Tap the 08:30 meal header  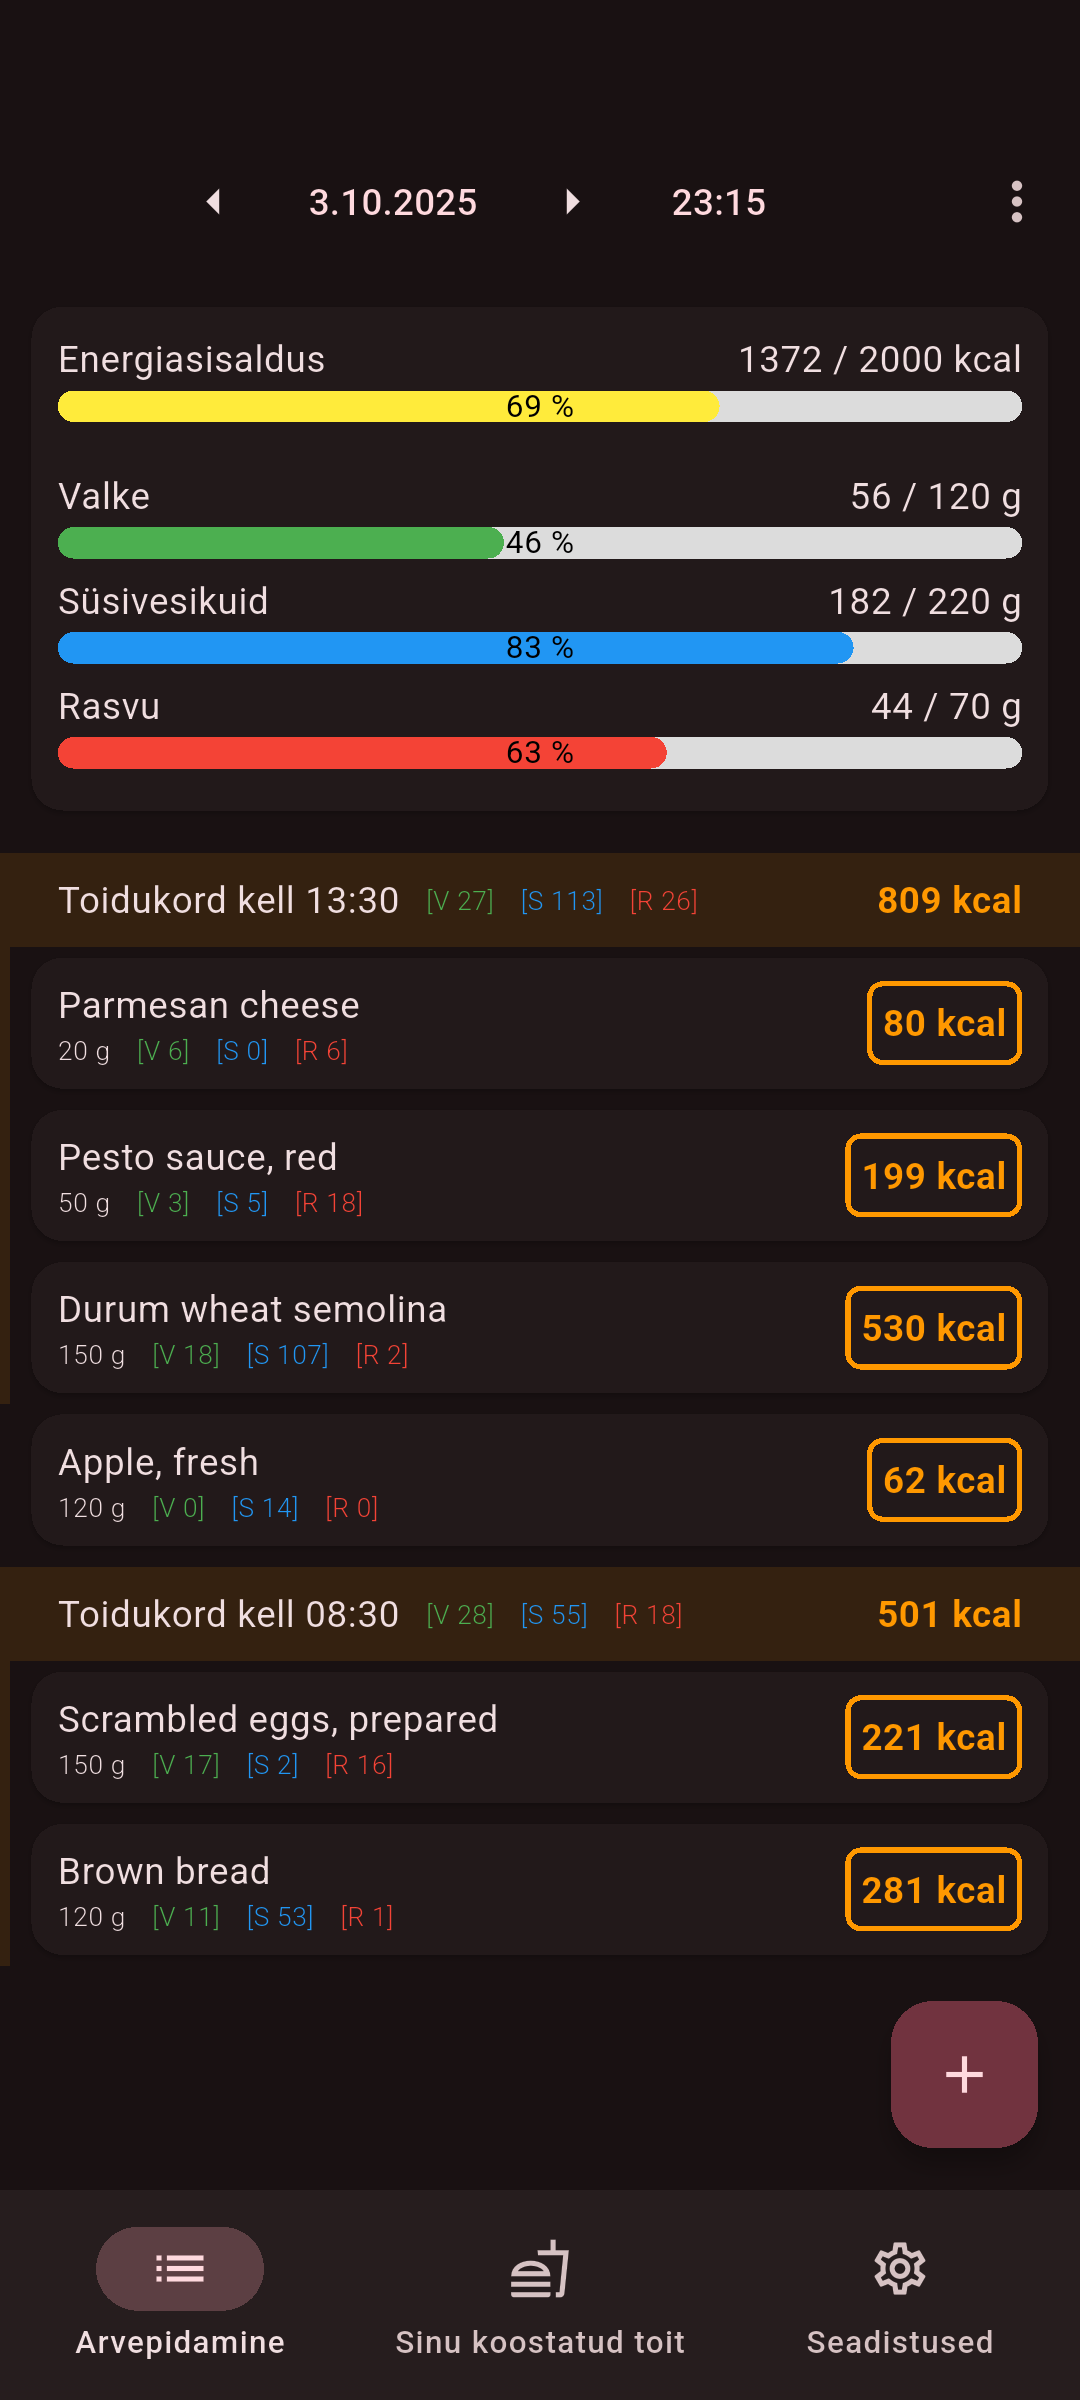click(x=540, y=1614)
